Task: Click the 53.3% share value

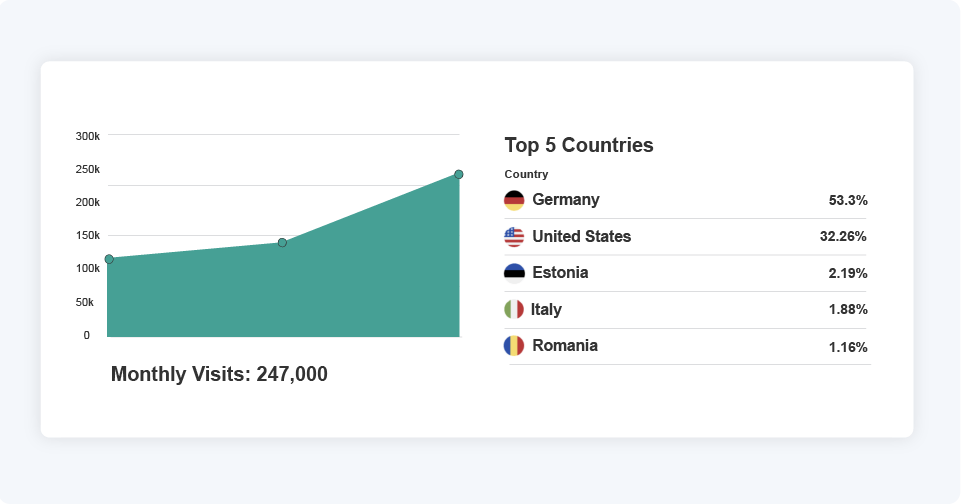Action: point(848,200)
